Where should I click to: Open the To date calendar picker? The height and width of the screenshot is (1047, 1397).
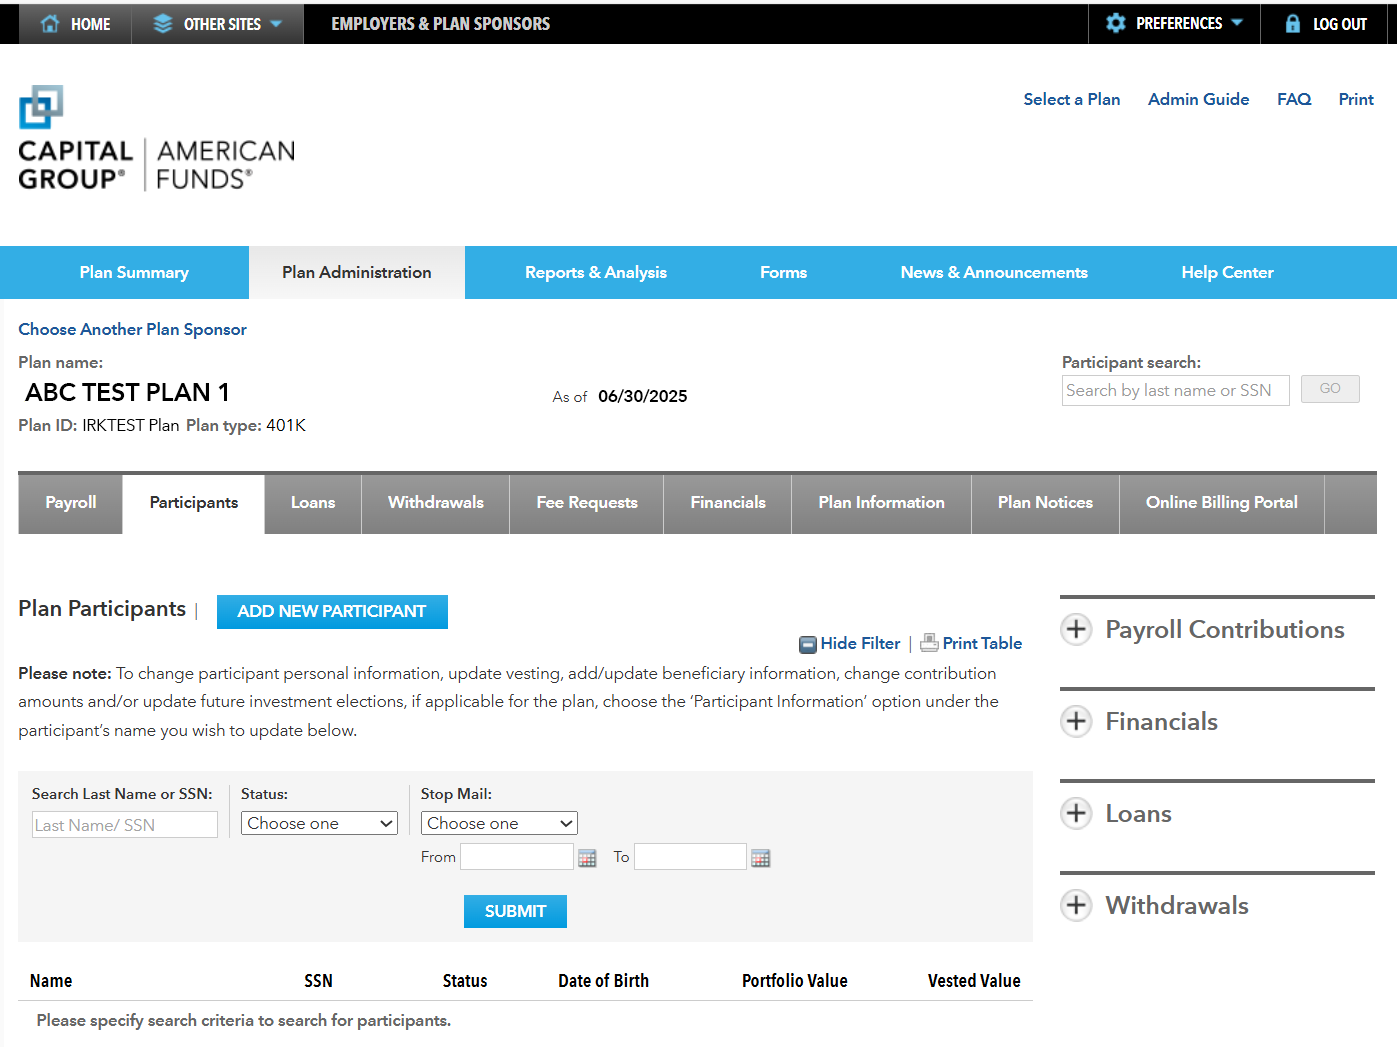click(x=761, y=857)
